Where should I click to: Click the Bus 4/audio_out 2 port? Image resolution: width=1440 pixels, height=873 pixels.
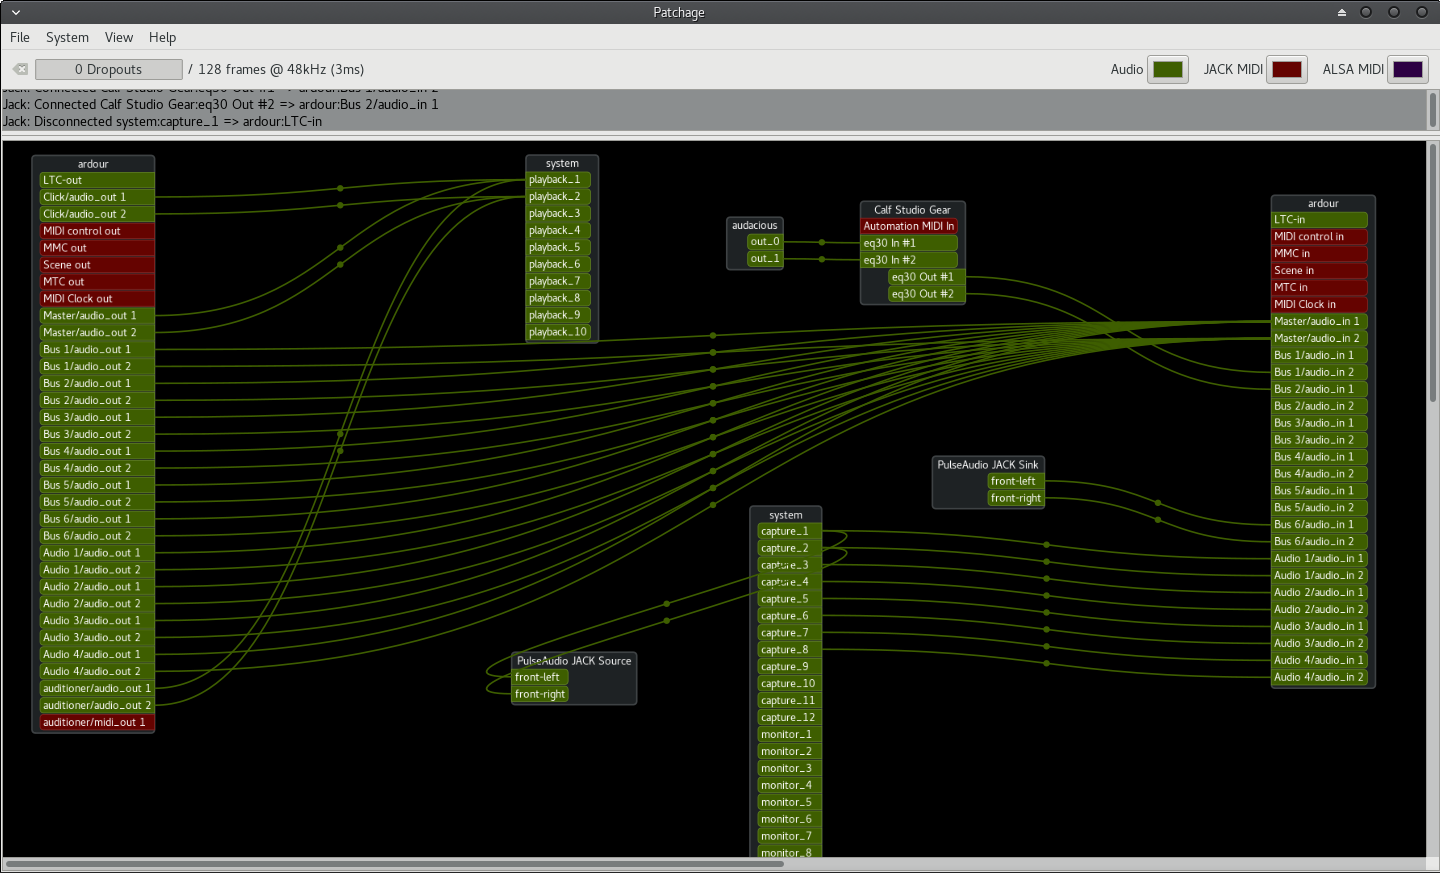coord(97,468)
